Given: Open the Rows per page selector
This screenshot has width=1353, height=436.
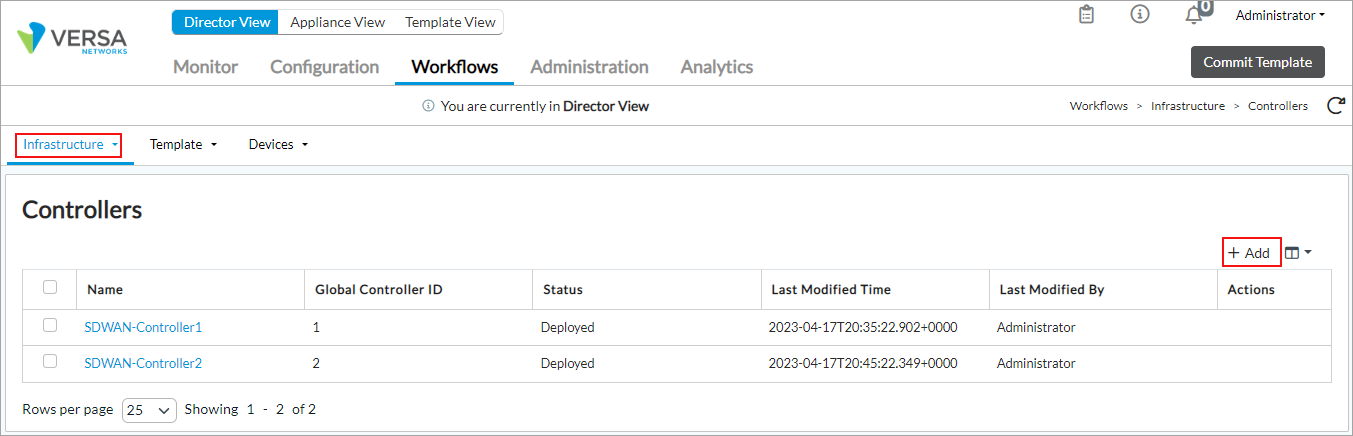Looking at the screenshot, I should [149, 410].
